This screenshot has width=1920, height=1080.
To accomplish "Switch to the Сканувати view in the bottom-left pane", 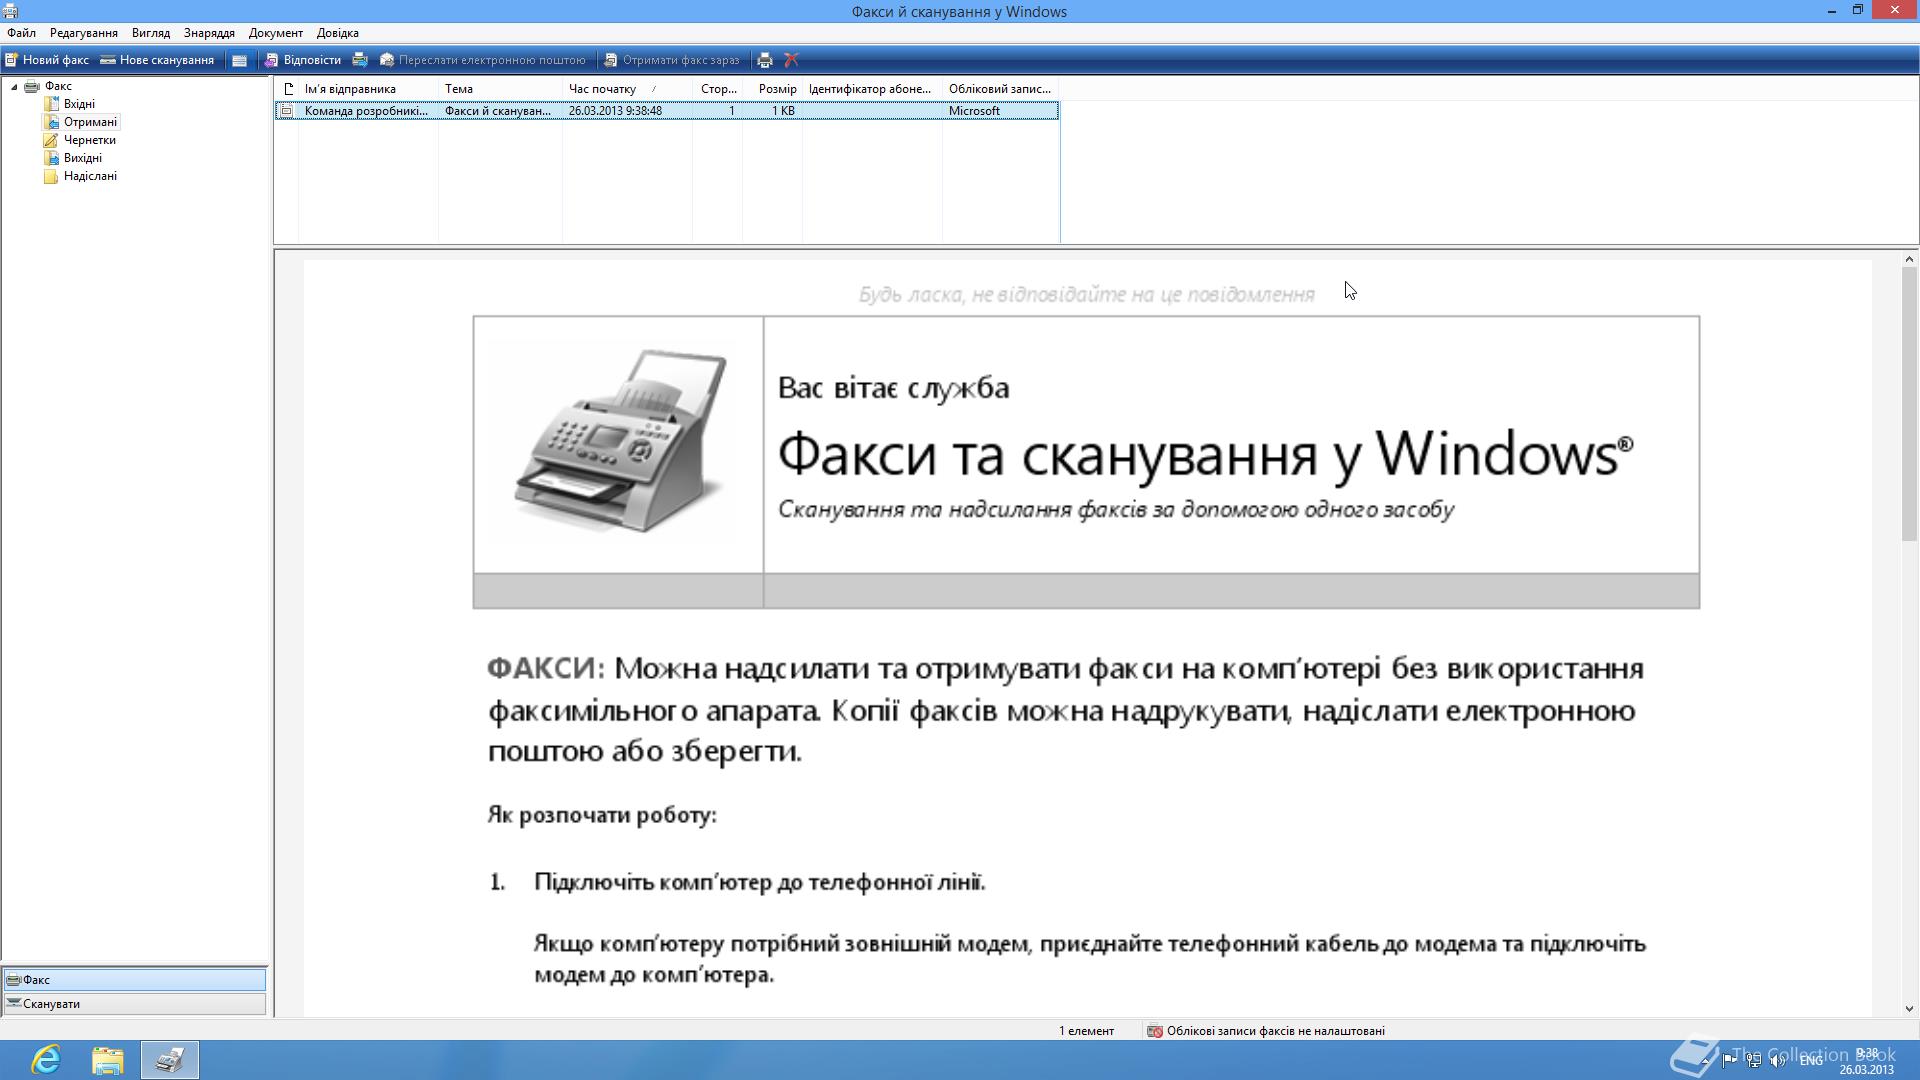I will point(135,1004).
